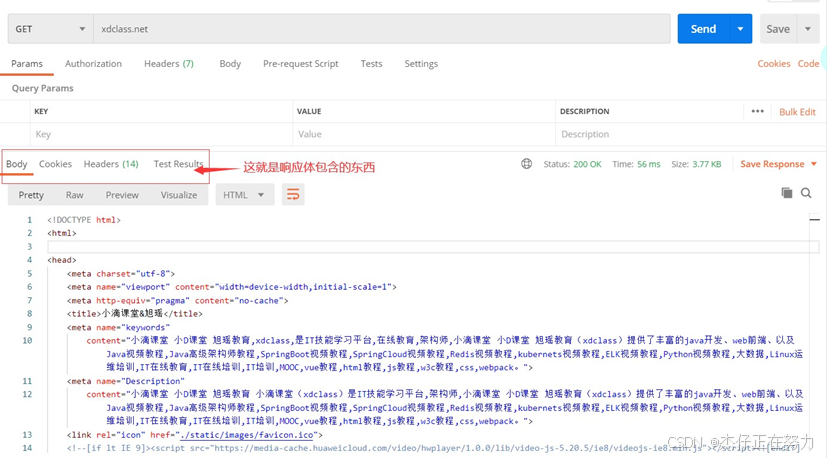Viewport: 827px width, 458px height.
Task: Click the 'Query Params' label
Action: [x=43, y=88]
